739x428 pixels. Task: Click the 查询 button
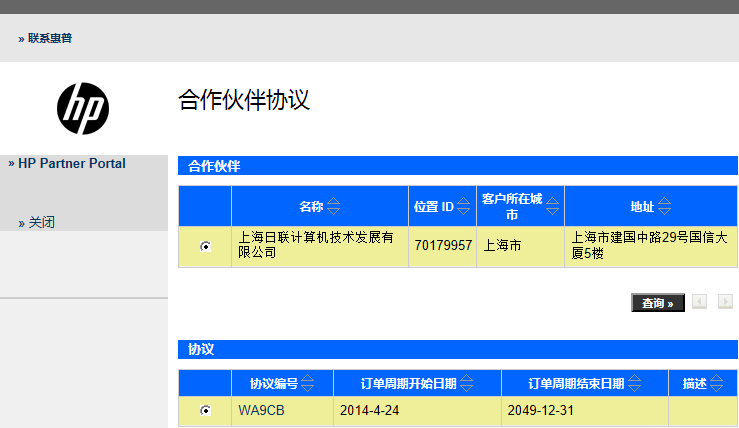(658, 303)
